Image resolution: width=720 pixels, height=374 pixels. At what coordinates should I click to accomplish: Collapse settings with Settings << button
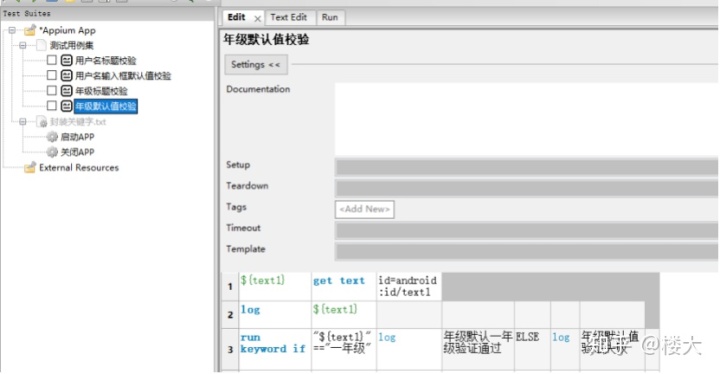tap(256, 65)
